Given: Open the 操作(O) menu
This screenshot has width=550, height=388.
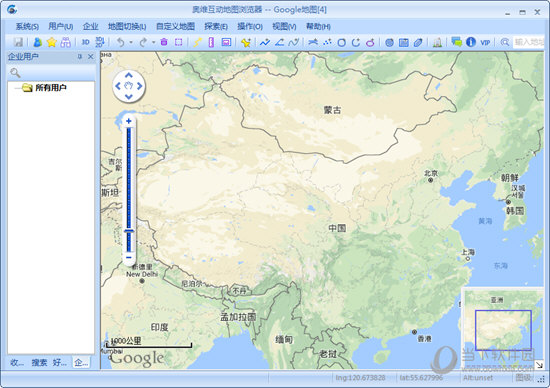Looking at the screenshot, I should [250, 26].
